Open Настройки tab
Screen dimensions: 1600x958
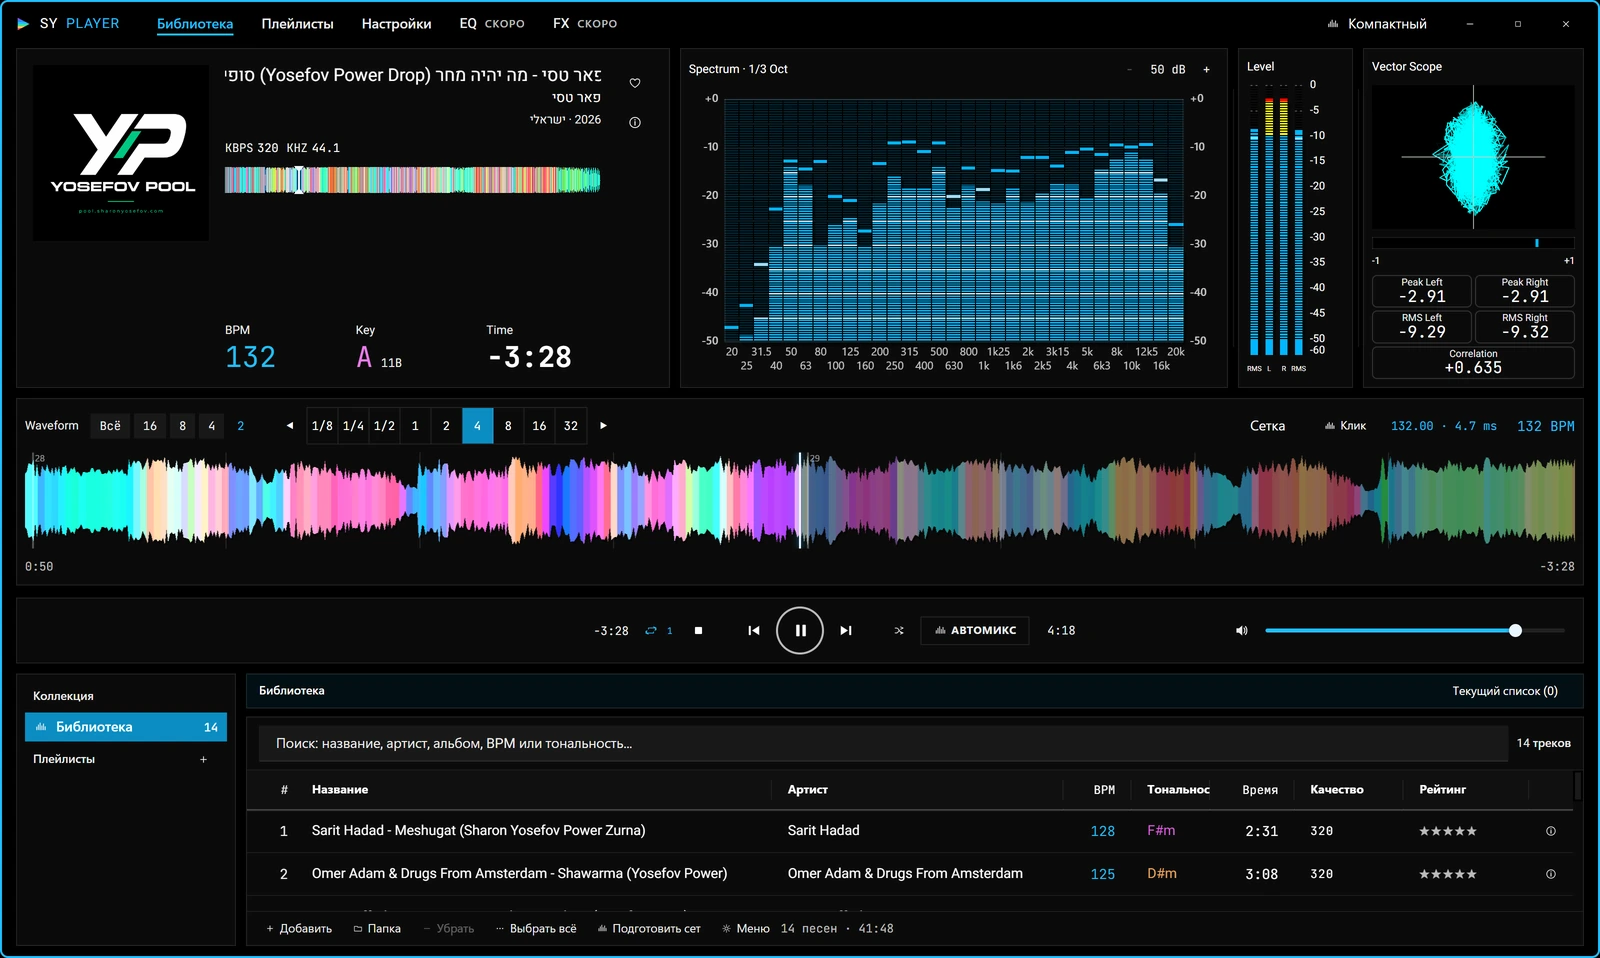click(x=396, y=24)
